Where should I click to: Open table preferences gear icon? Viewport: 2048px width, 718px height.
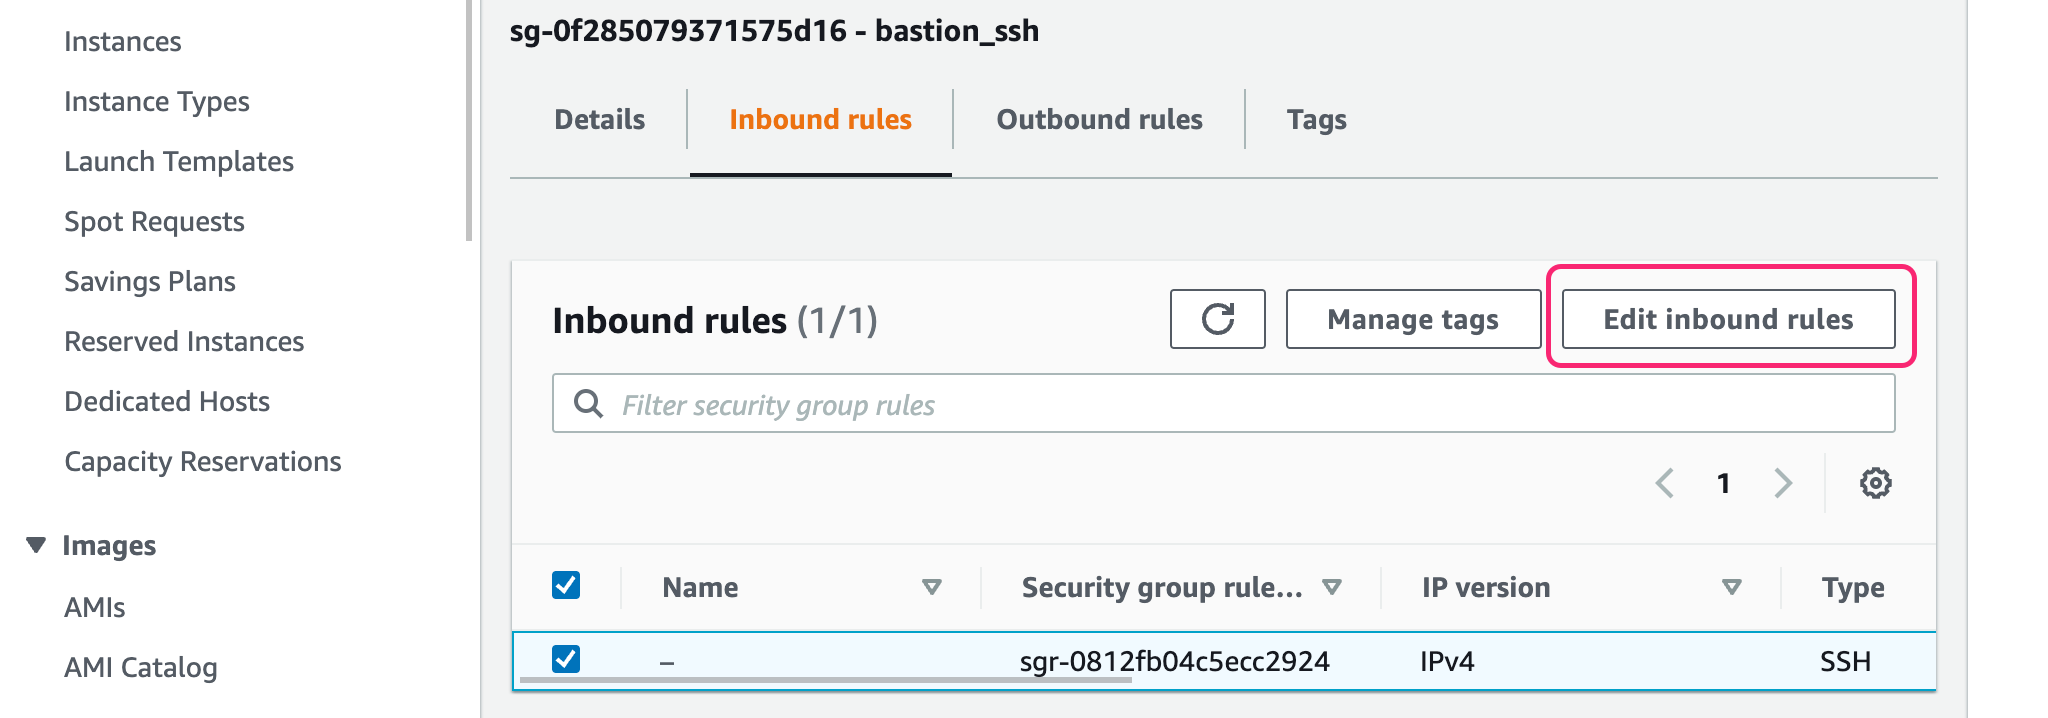click(x=1875, y=483)
